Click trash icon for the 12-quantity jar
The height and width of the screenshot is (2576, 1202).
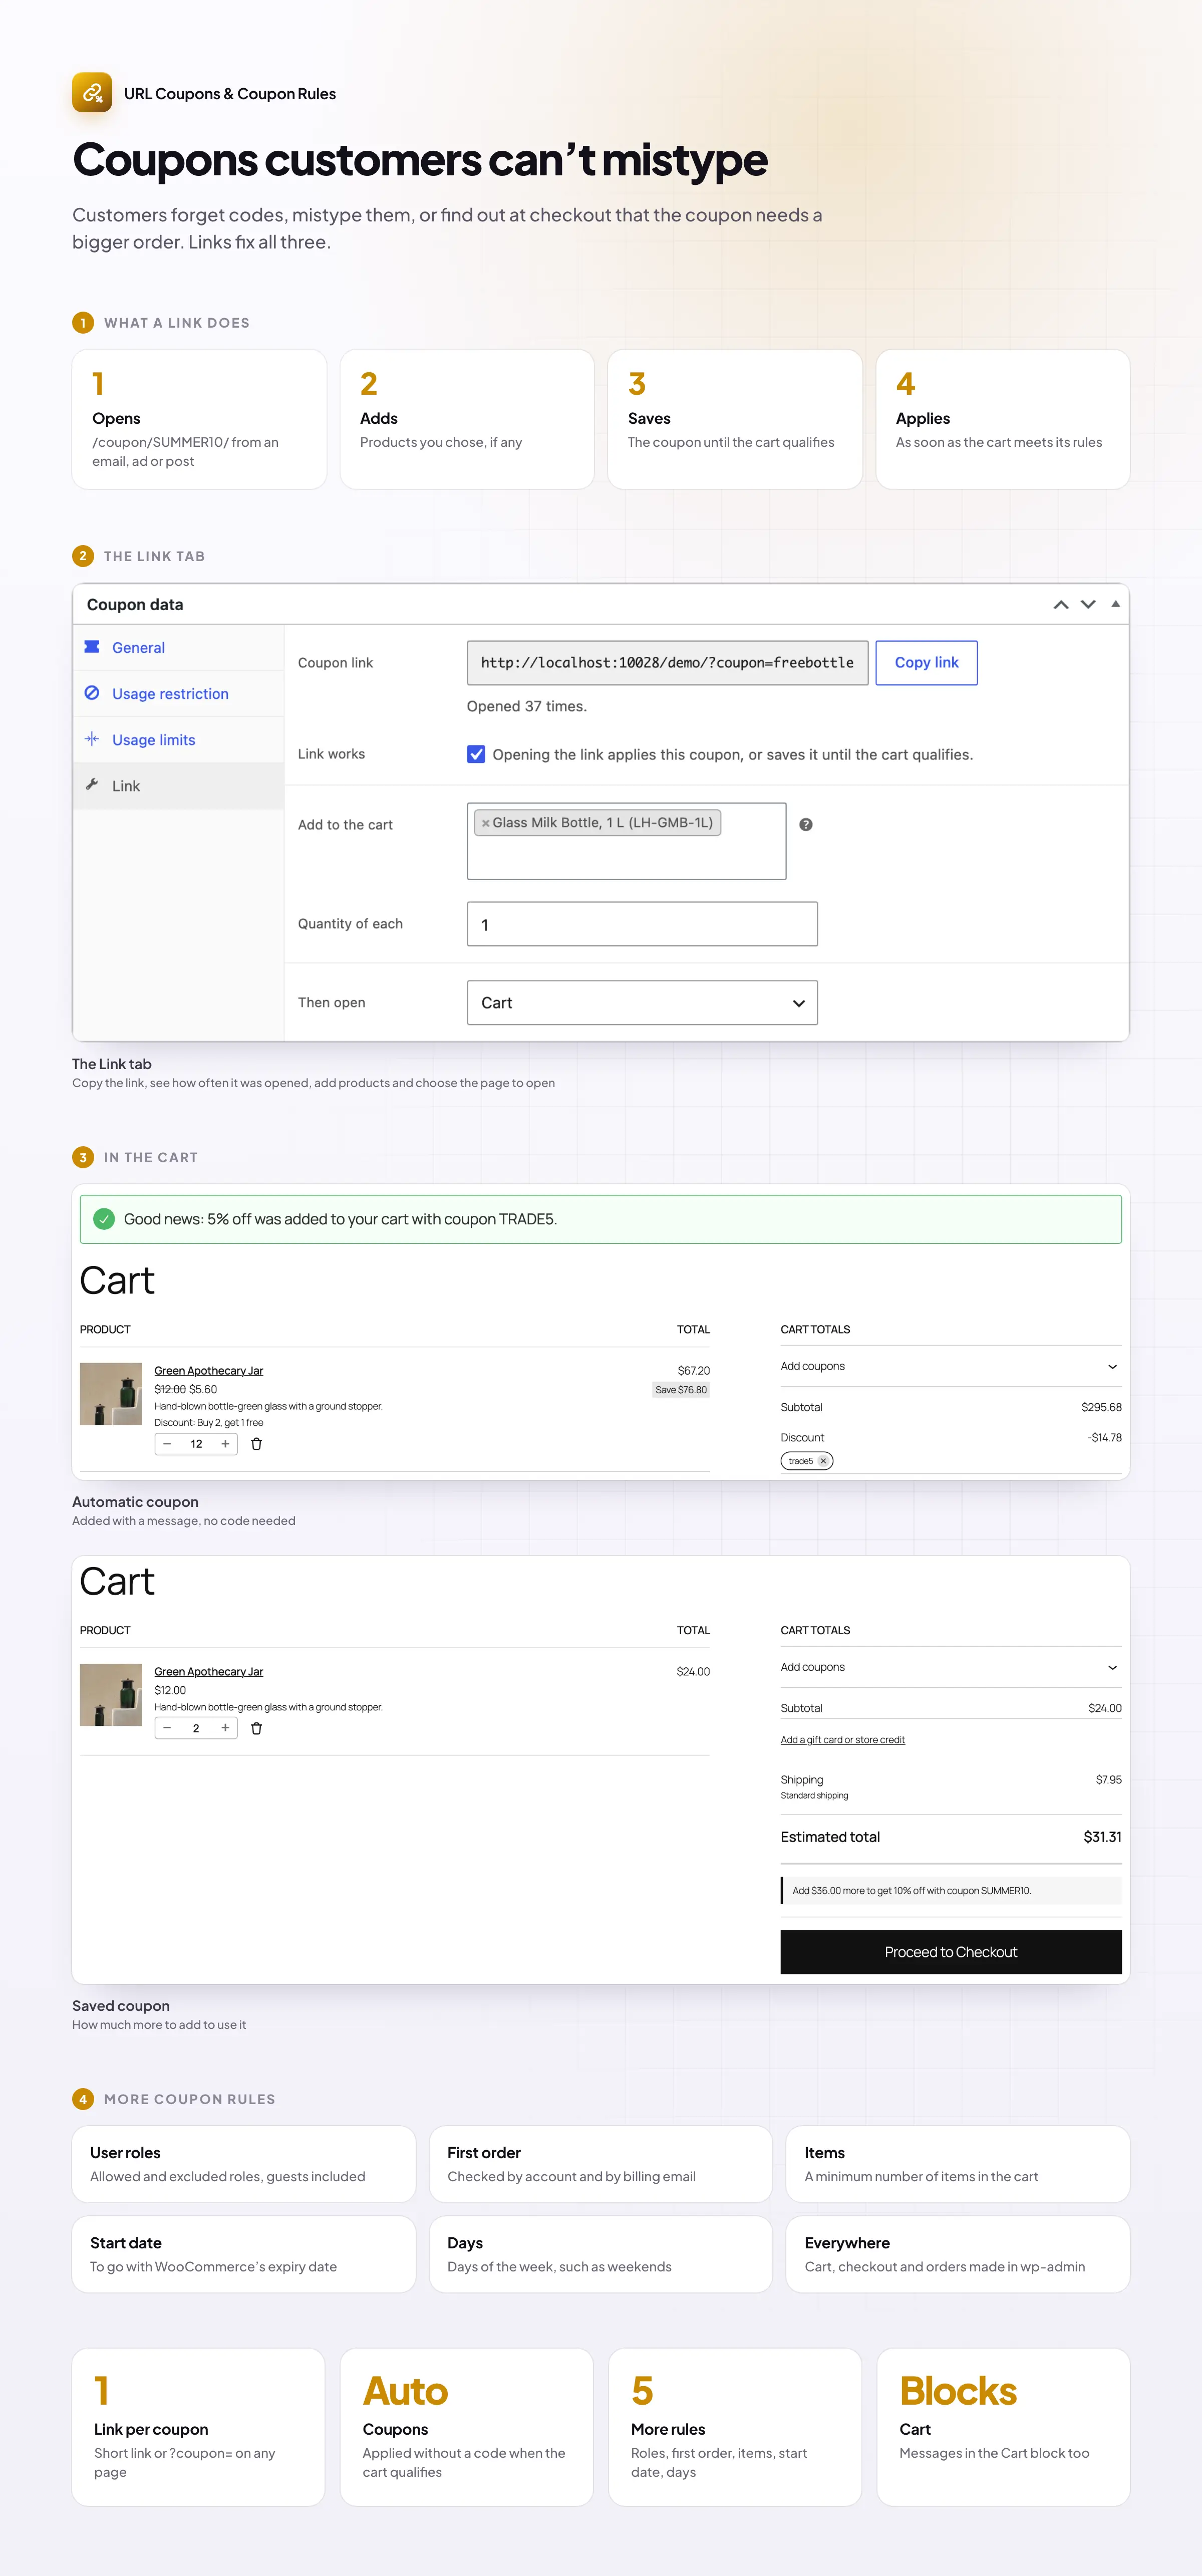256,1444
